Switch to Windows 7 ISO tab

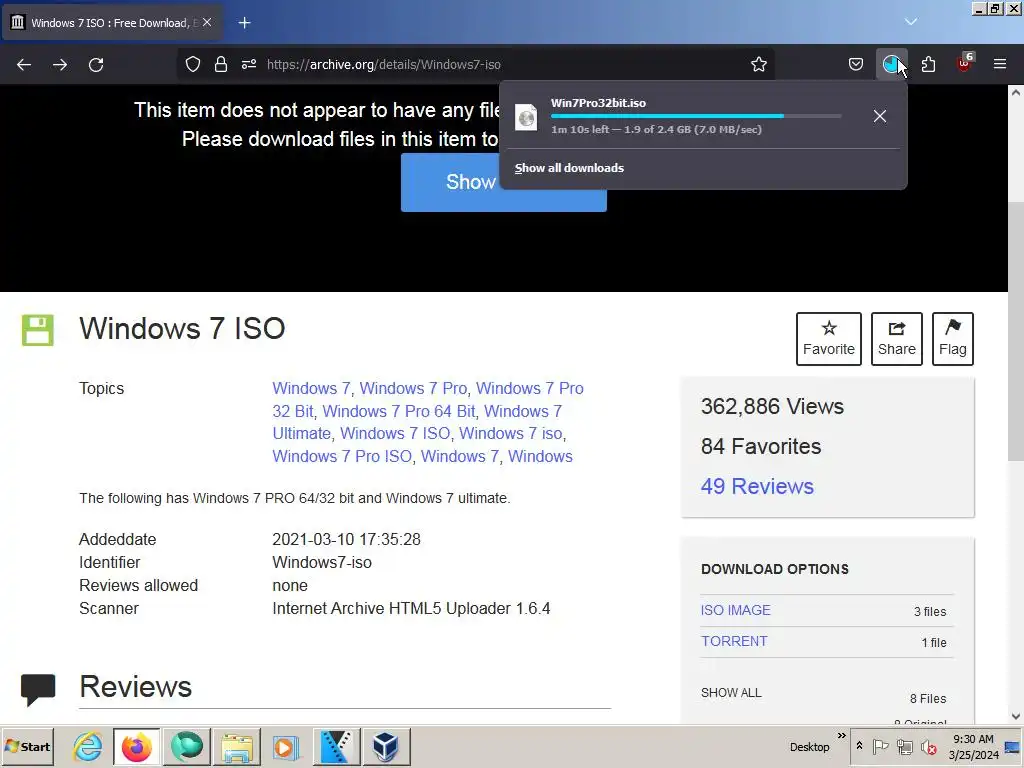click(x=112, y=23)
